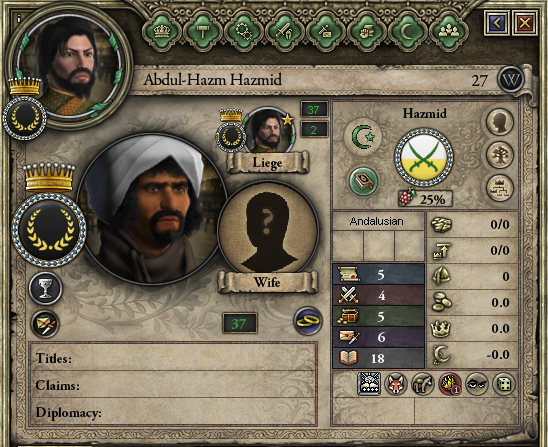Image resolution: width=548 pixels, height=447 pixels.
Task: Click the marriage rings icon
Action: point(308,321)
